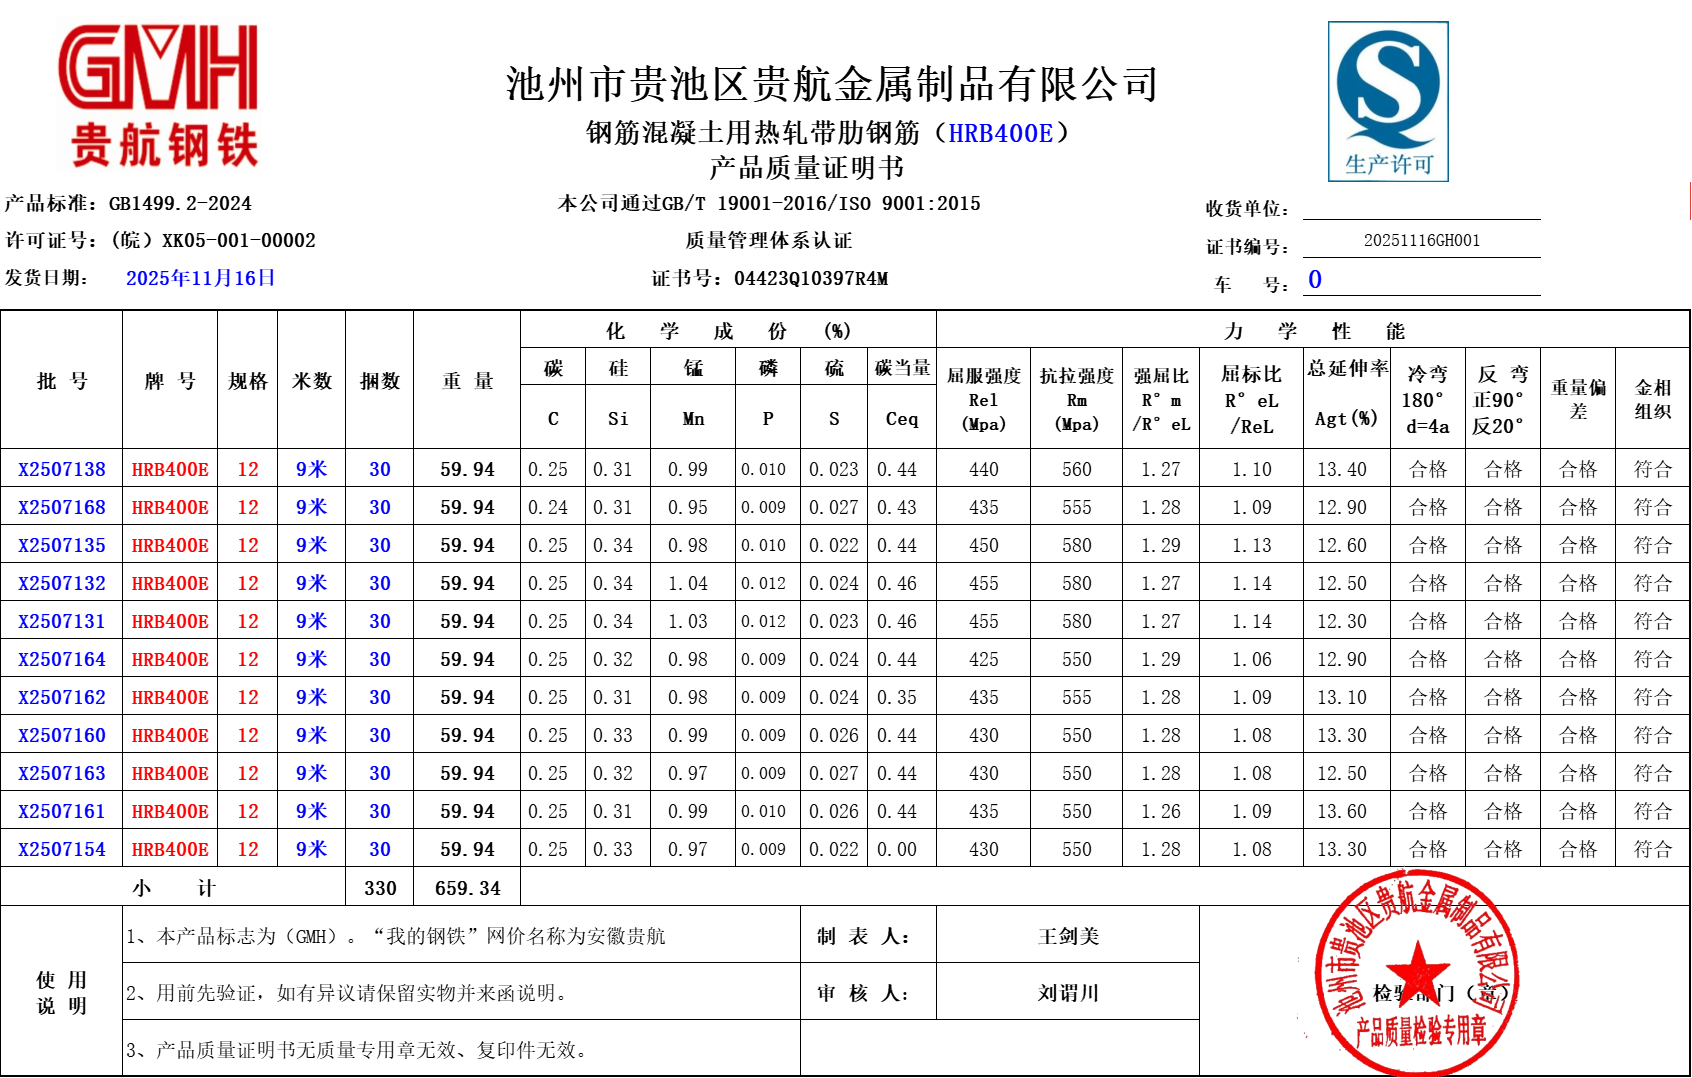Click certificate number 20251116GH001 field
Screen dimensions: 1692x1078
click(1420, 241)
